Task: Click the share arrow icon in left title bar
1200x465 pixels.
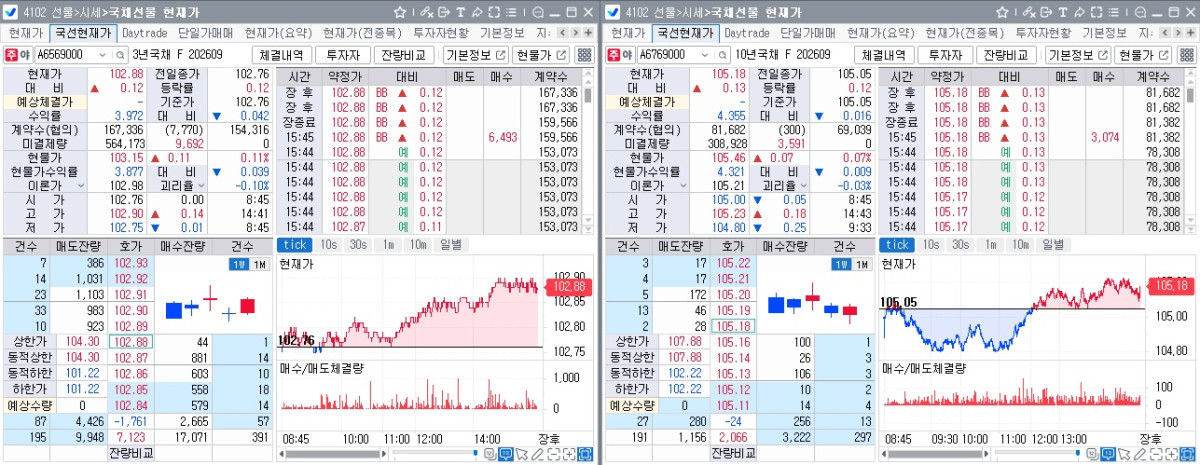Action: (x=477, y=12)
